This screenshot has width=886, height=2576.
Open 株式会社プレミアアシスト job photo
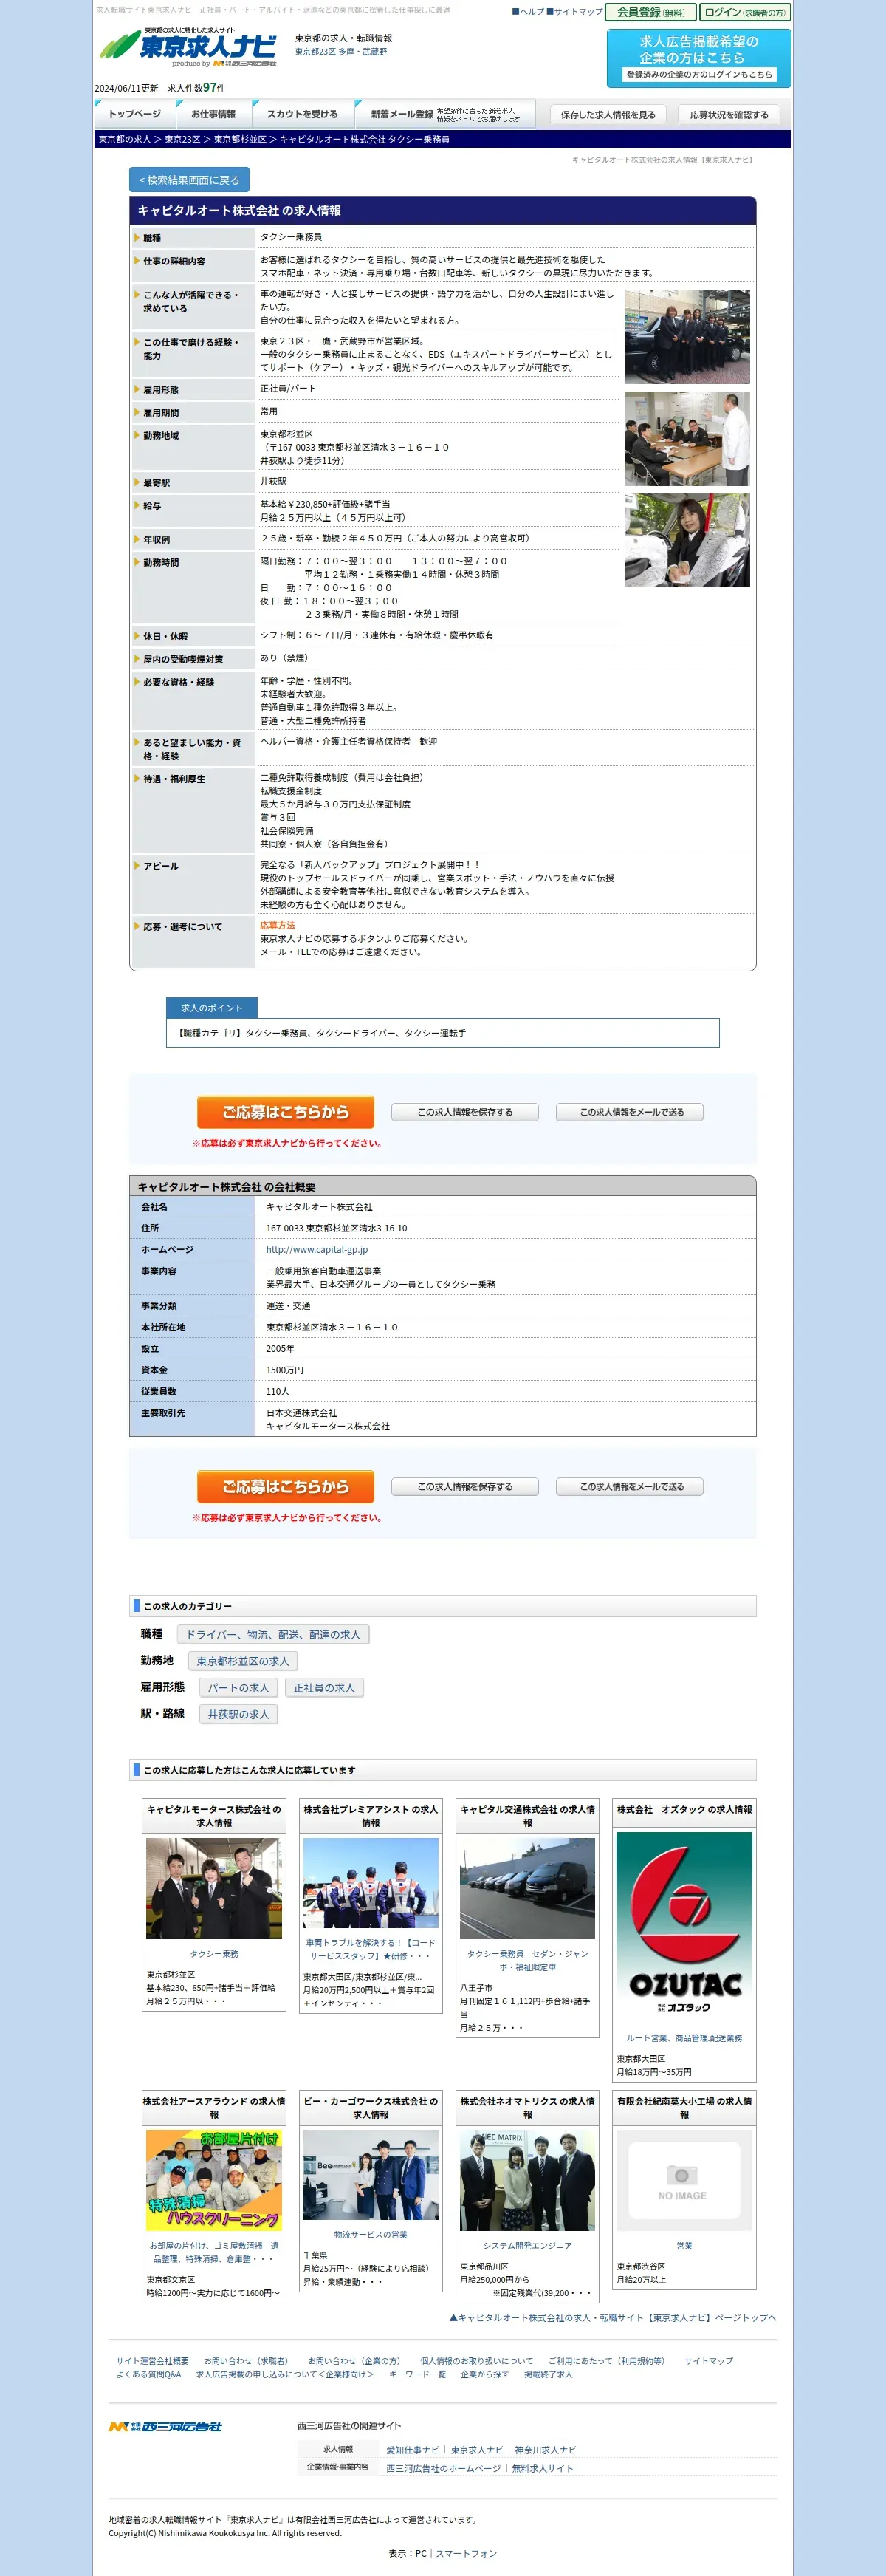(371, 1883)
